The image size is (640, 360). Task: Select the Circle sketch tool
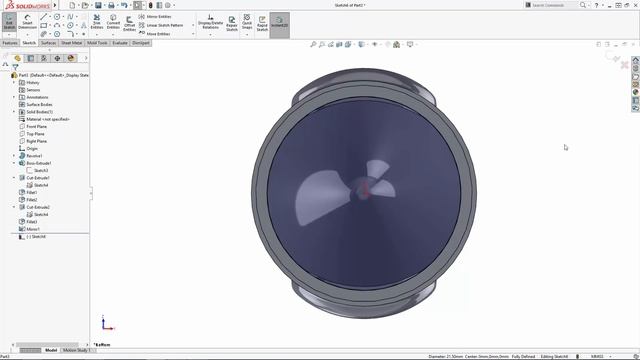(x=57, y=17)
